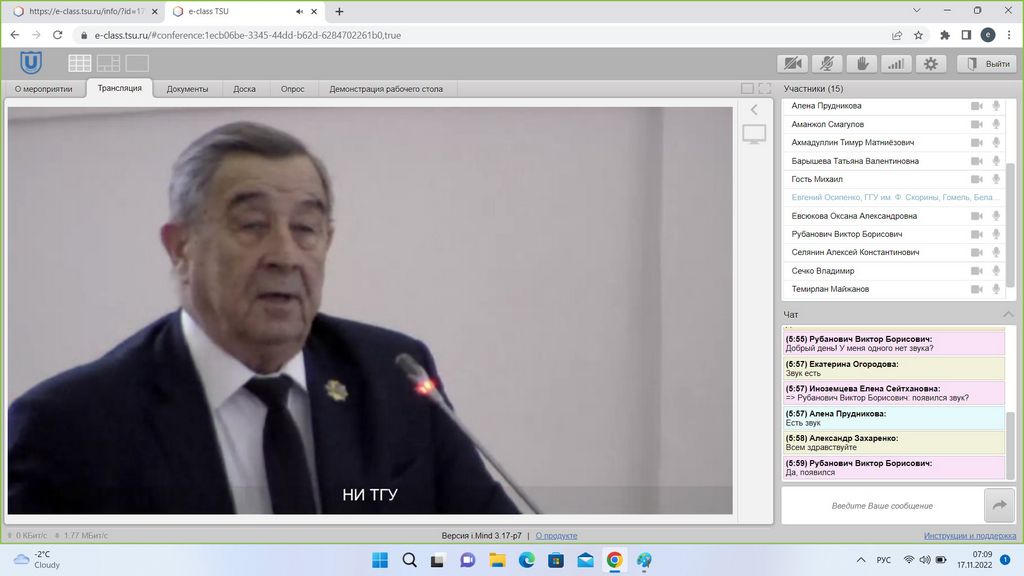
Task: Collapse side panel with left chevron
Action: (x=754, y=109)
